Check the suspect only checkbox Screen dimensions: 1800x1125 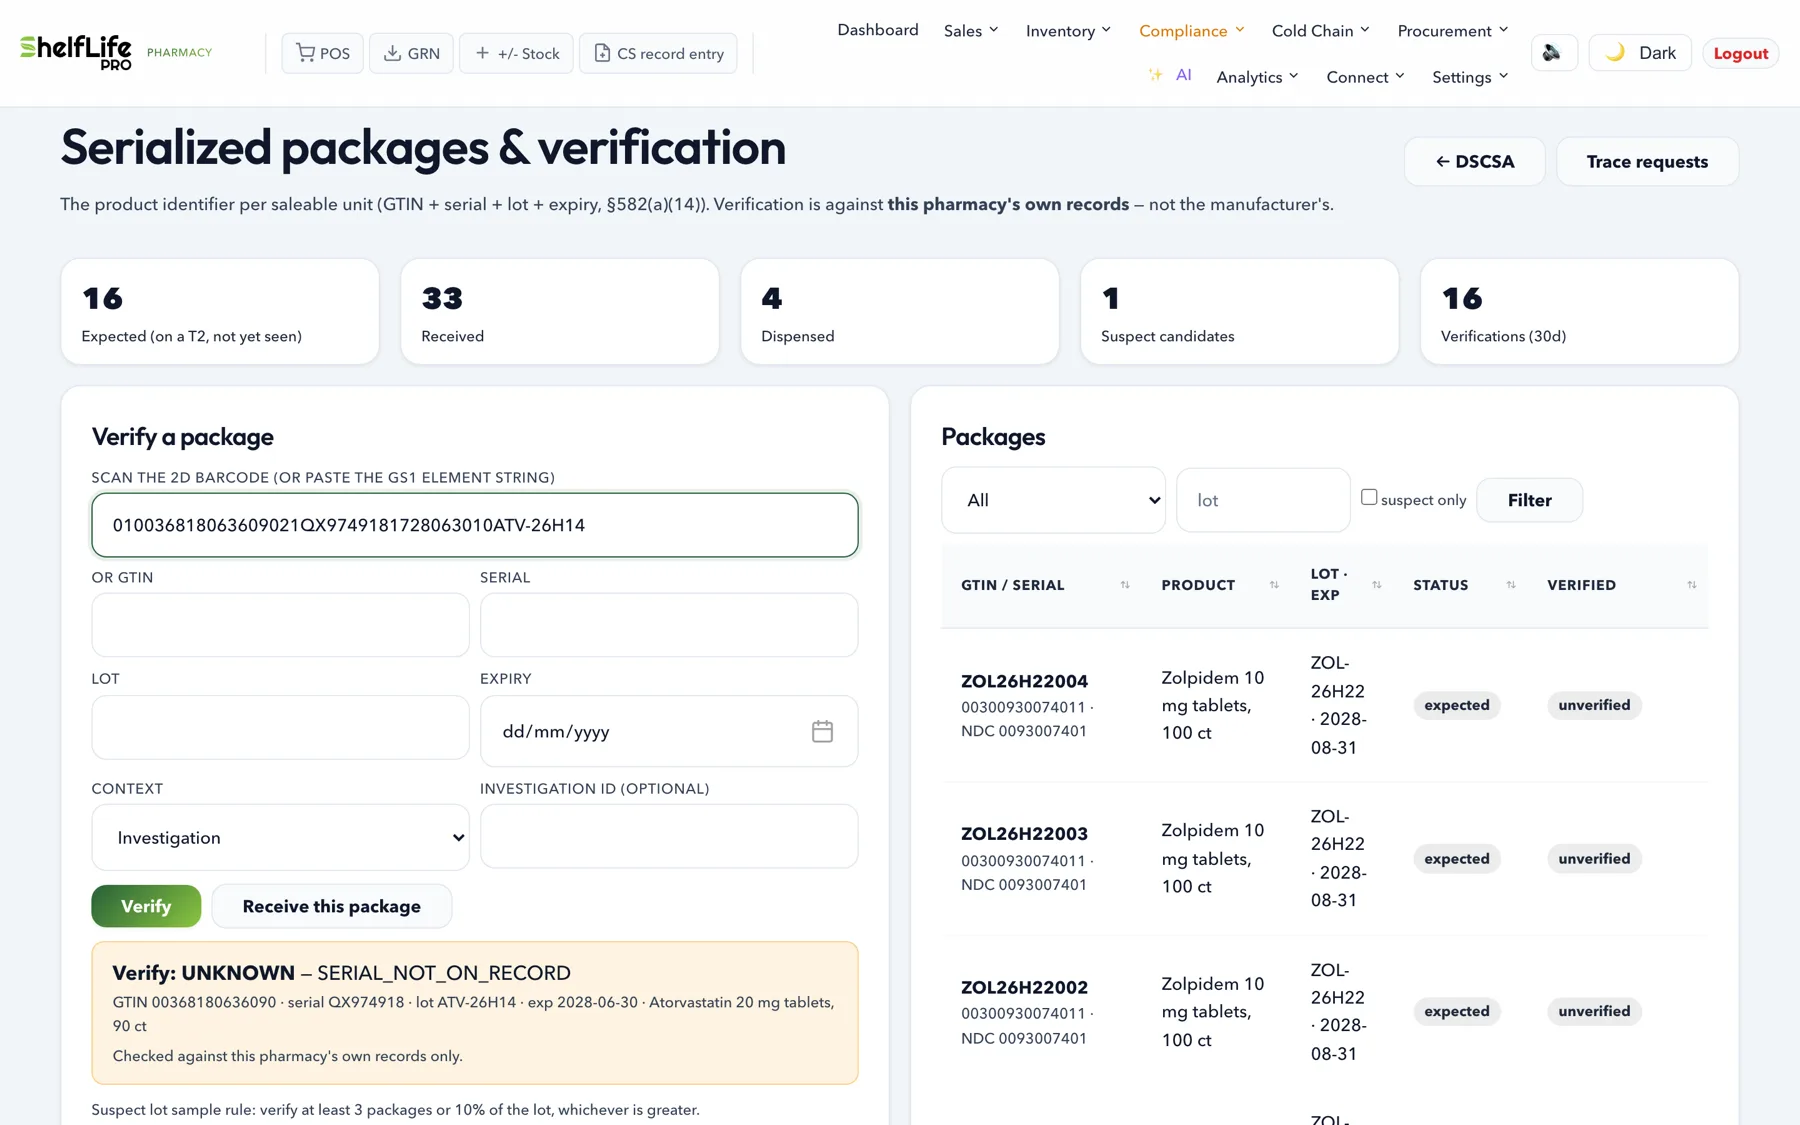[1369, 497]
